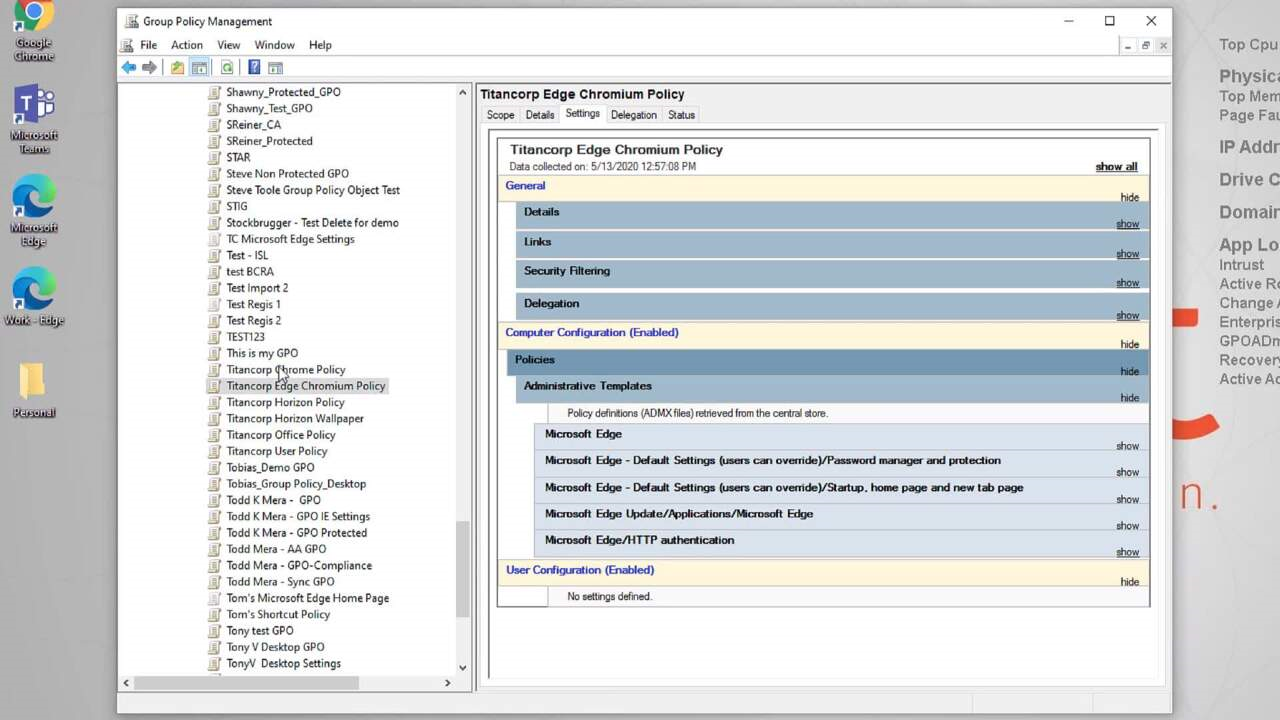Switch to the Delegation tab
This screenshot has width=1280, height=720.
633,114
